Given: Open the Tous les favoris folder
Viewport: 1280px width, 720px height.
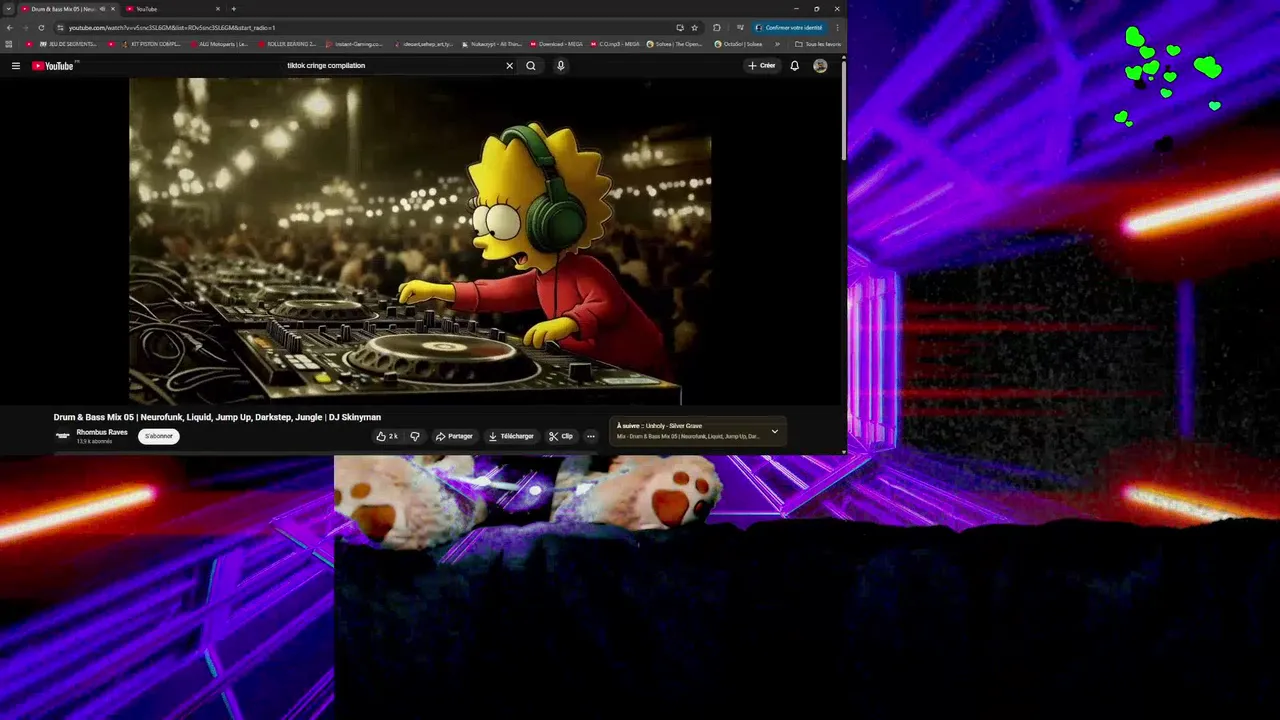Looking at the screenshot, I should pos(818,44).
